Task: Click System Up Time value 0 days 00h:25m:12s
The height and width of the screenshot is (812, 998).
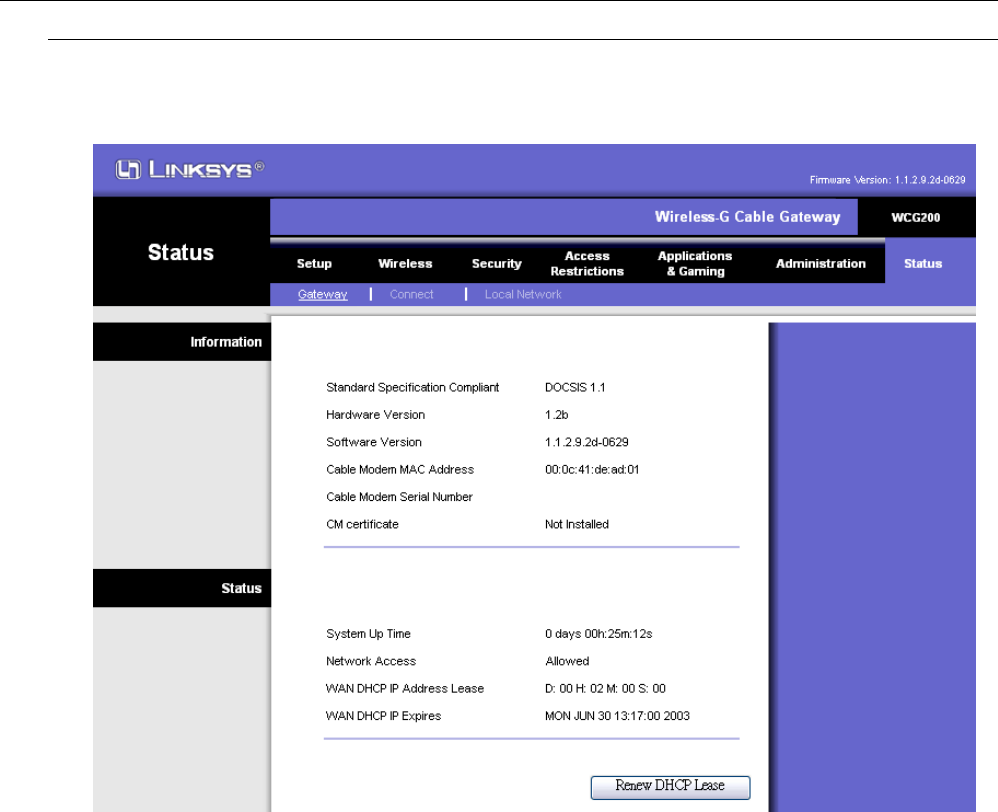Action: click(598, 634)
